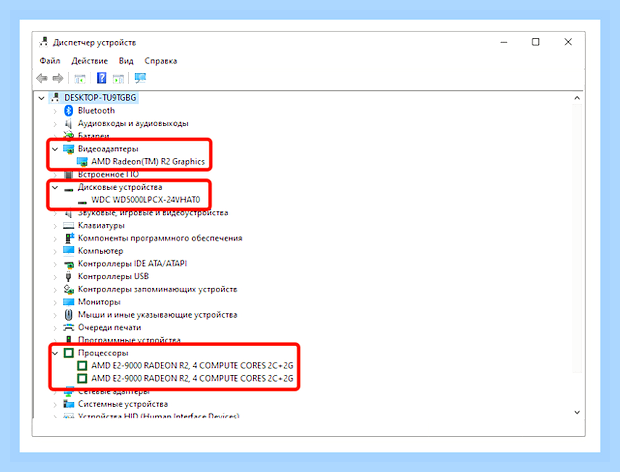
Task: Expand the Клавиатуры category
Action: click(x=55, y=226)
